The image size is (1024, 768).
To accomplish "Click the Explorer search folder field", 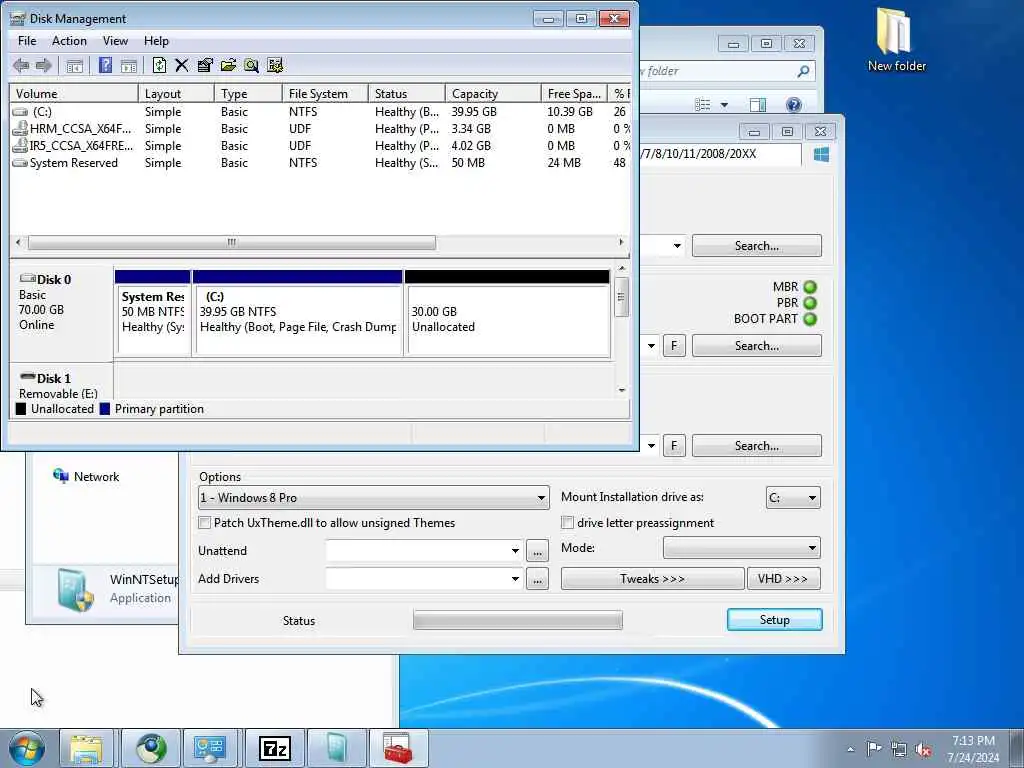I will pos(728,71).
